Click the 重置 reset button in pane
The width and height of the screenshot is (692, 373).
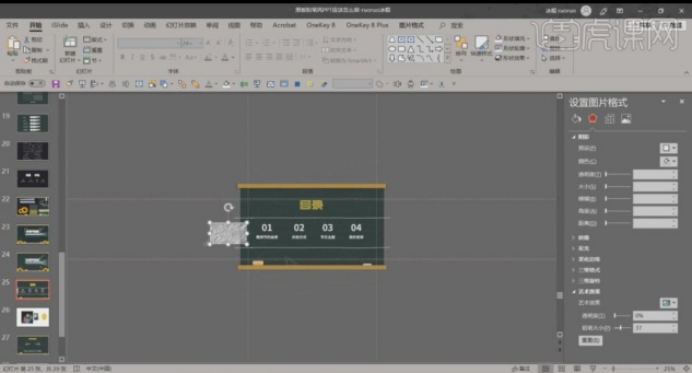590,340
